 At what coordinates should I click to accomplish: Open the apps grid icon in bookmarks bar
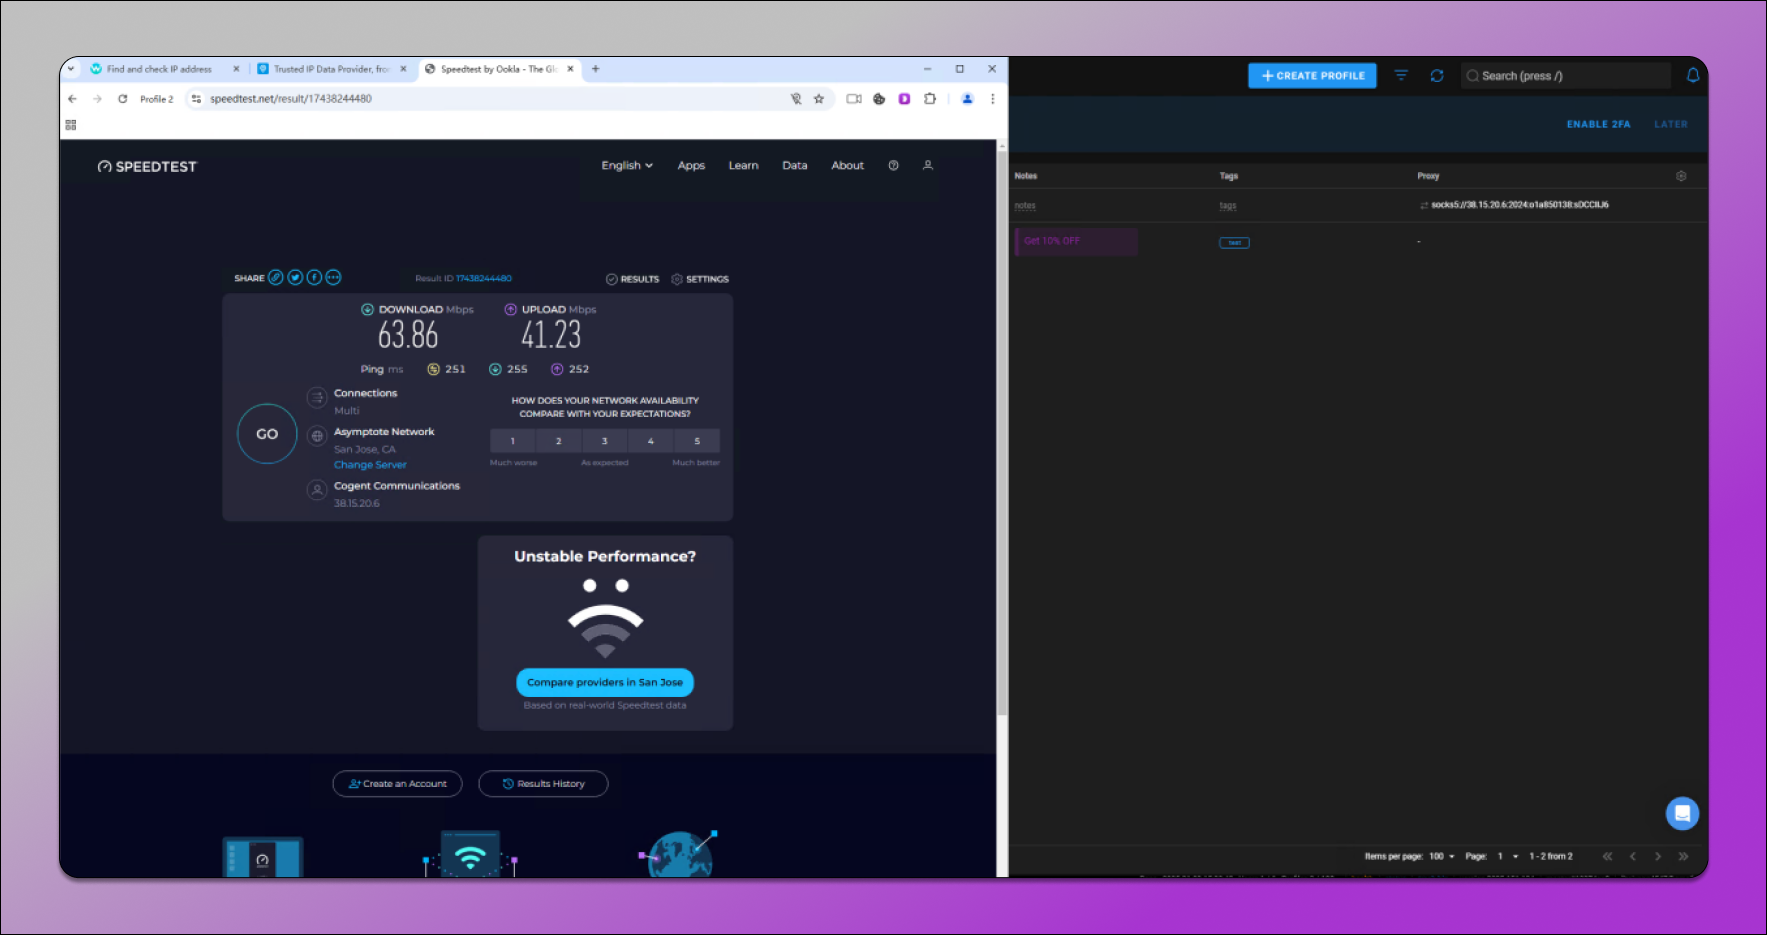71,125
